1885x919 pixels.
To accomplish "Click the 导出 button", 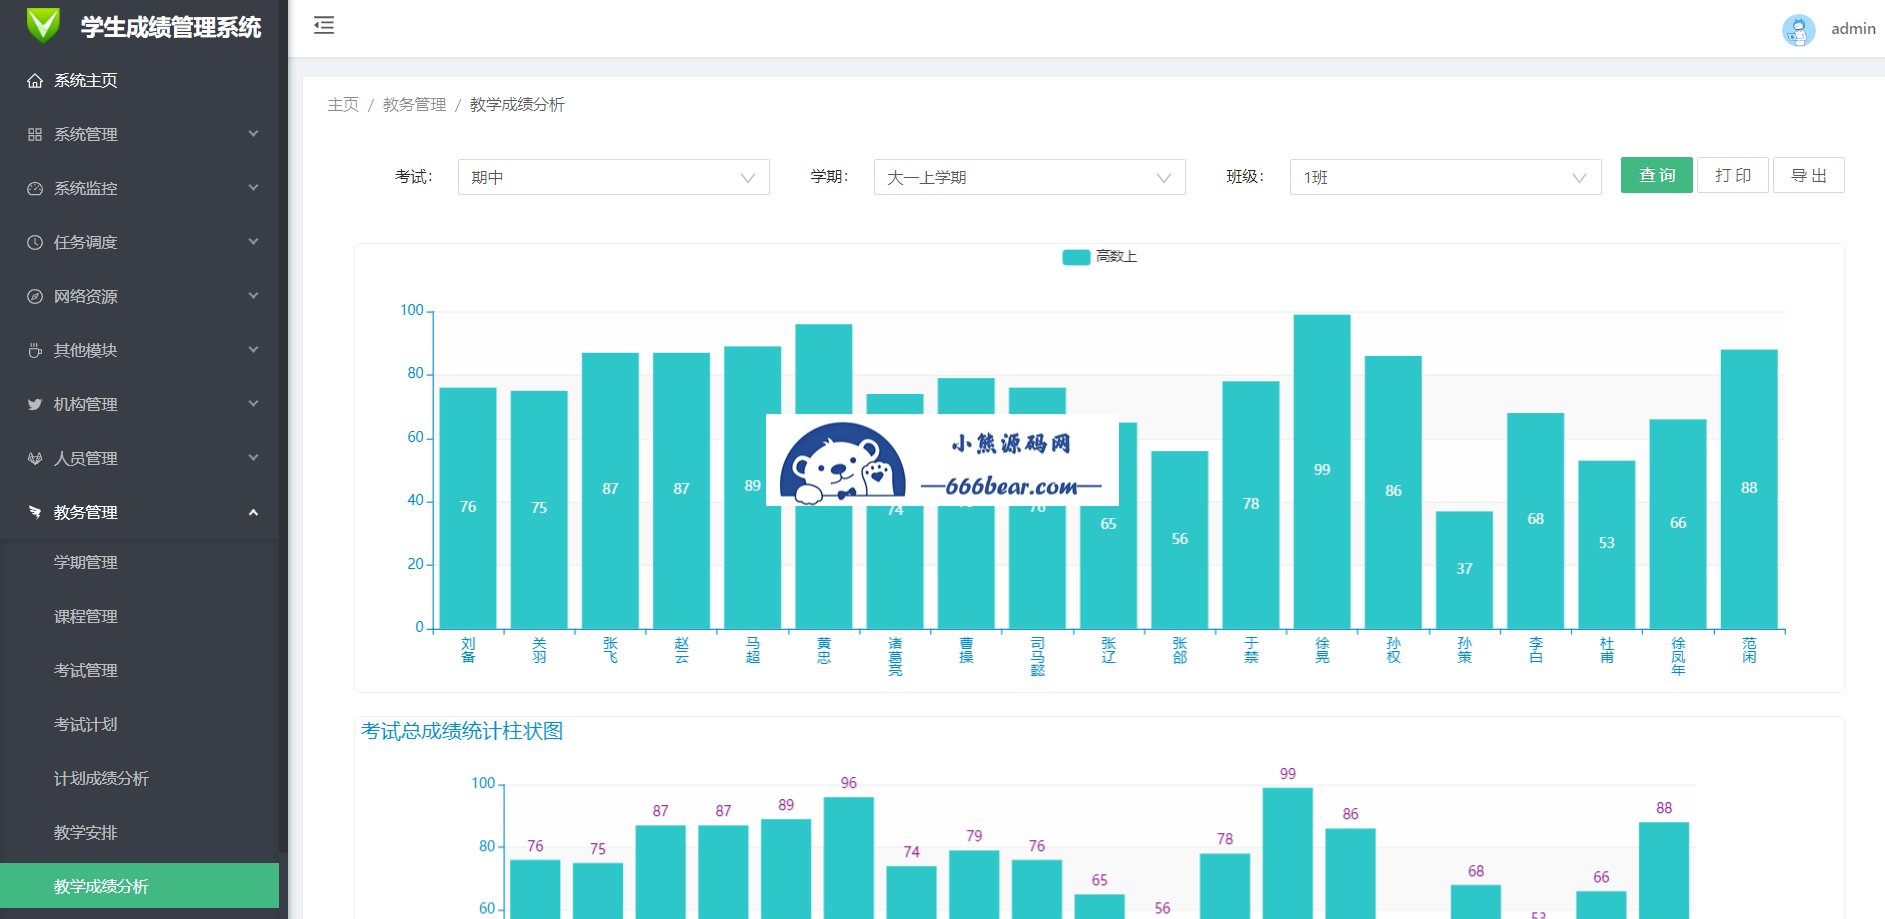I will point(1809,175).
